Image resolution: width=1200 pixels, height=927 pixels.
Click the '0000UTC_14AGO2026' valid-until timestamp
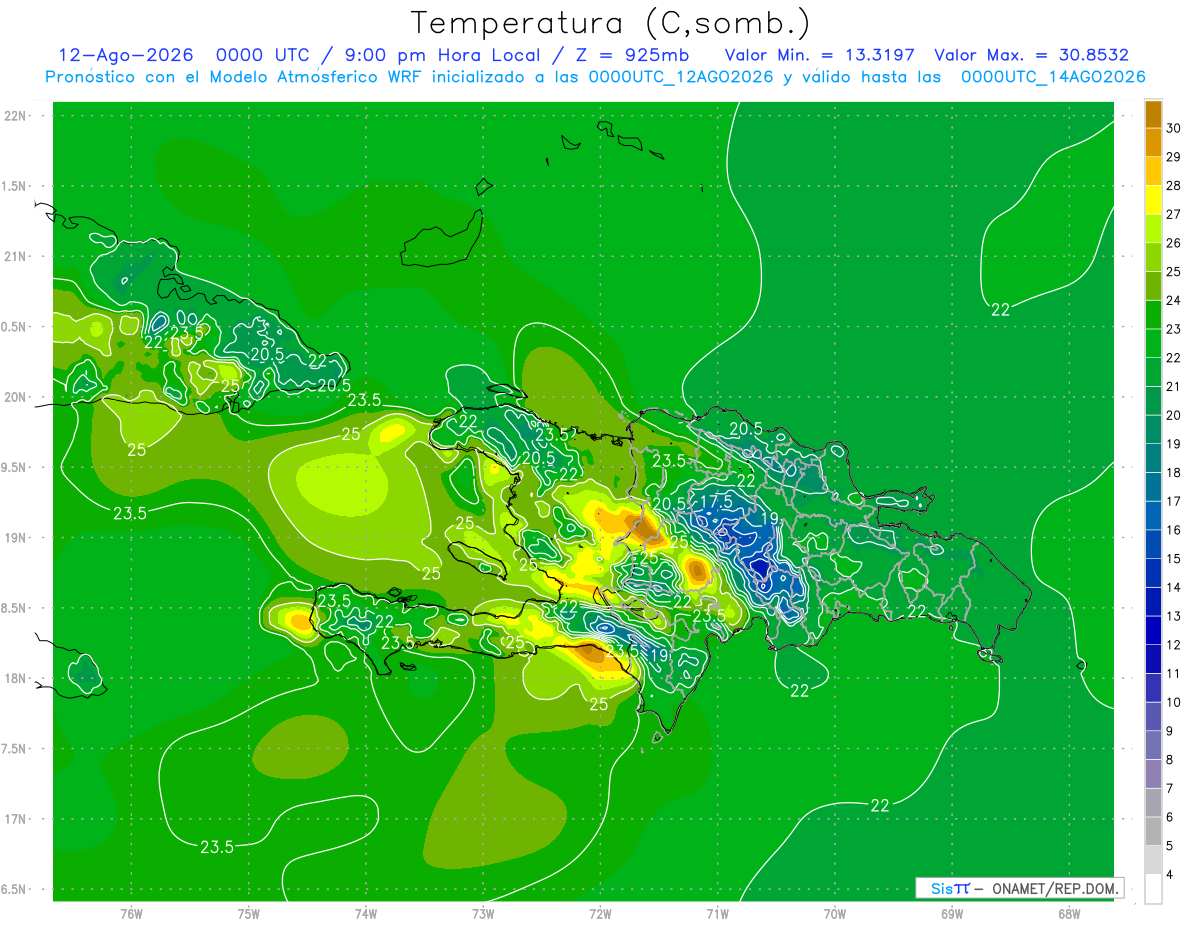1053,77
